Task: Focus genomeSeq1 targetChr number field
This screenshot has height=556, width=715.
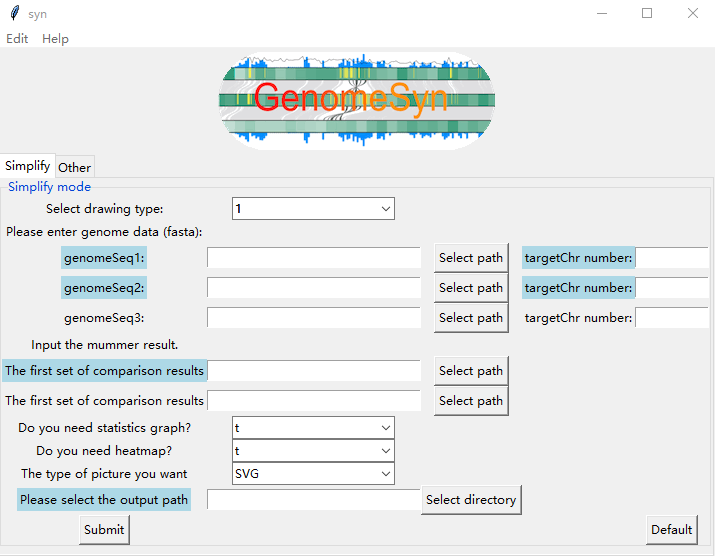Action: 672,258
